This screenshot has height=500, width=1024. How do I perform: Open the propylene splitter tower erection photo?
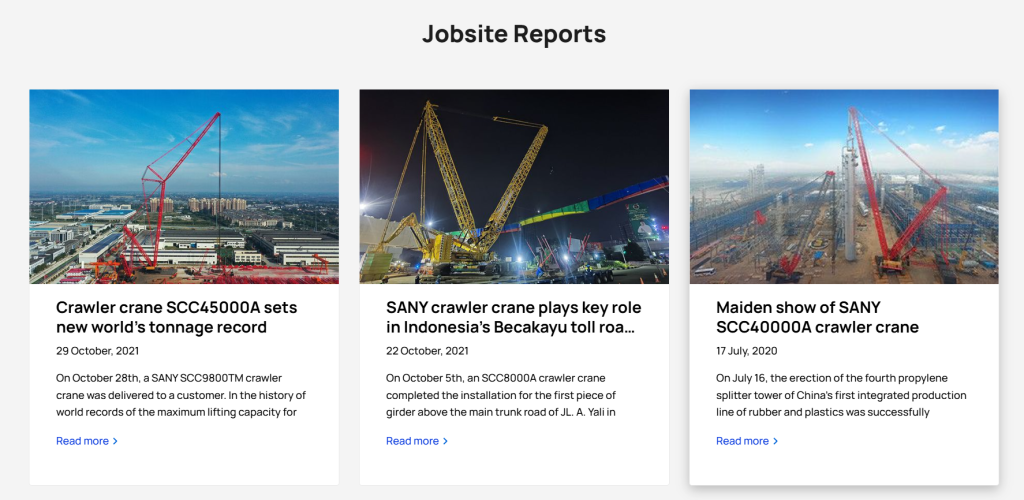point(844,186)
